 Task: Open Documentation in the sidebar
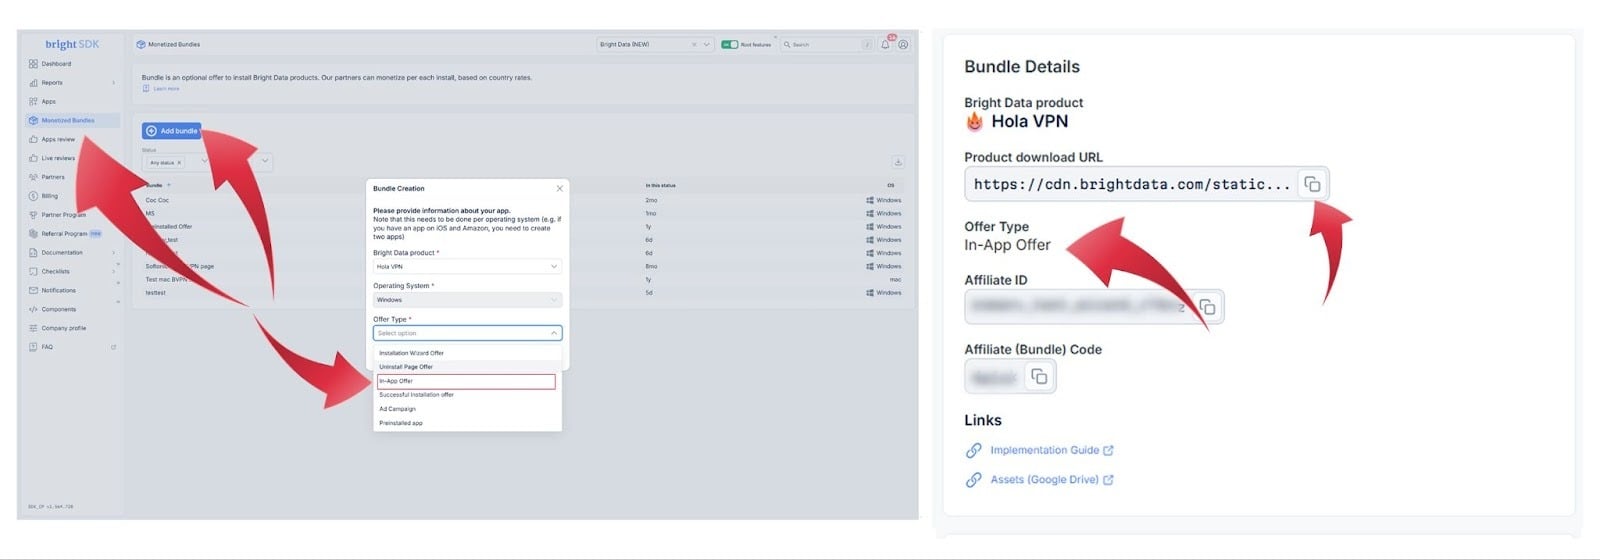coord(62,253)
